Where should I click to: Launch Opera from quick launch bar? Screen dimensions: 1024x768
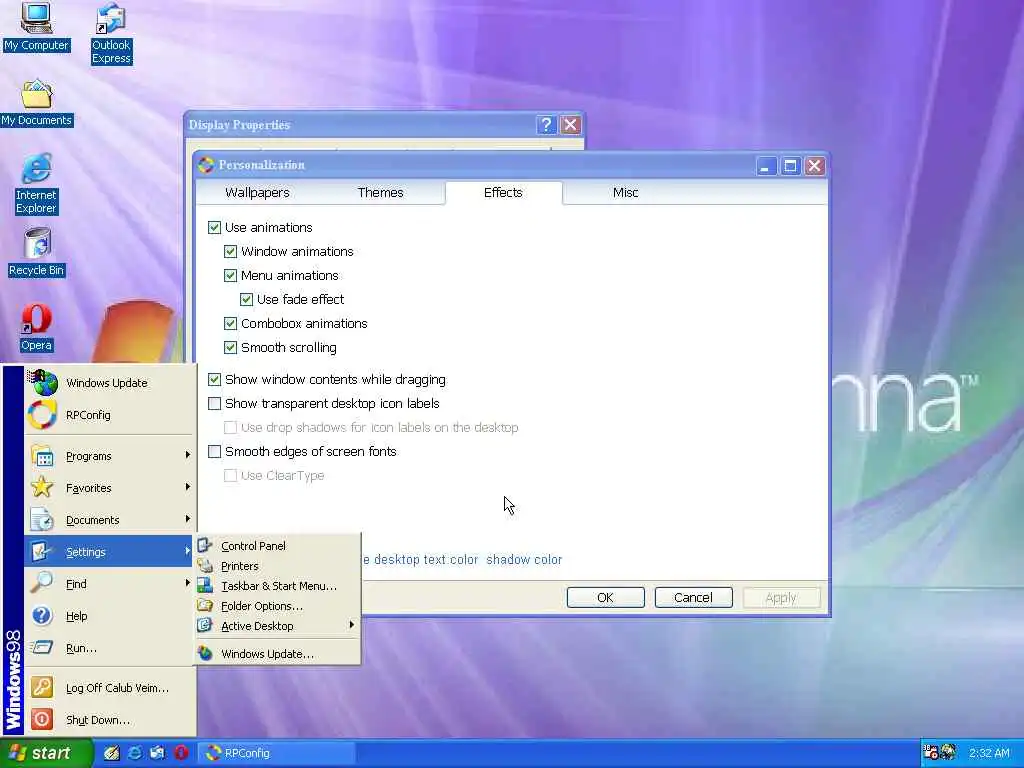click(181, 753)
